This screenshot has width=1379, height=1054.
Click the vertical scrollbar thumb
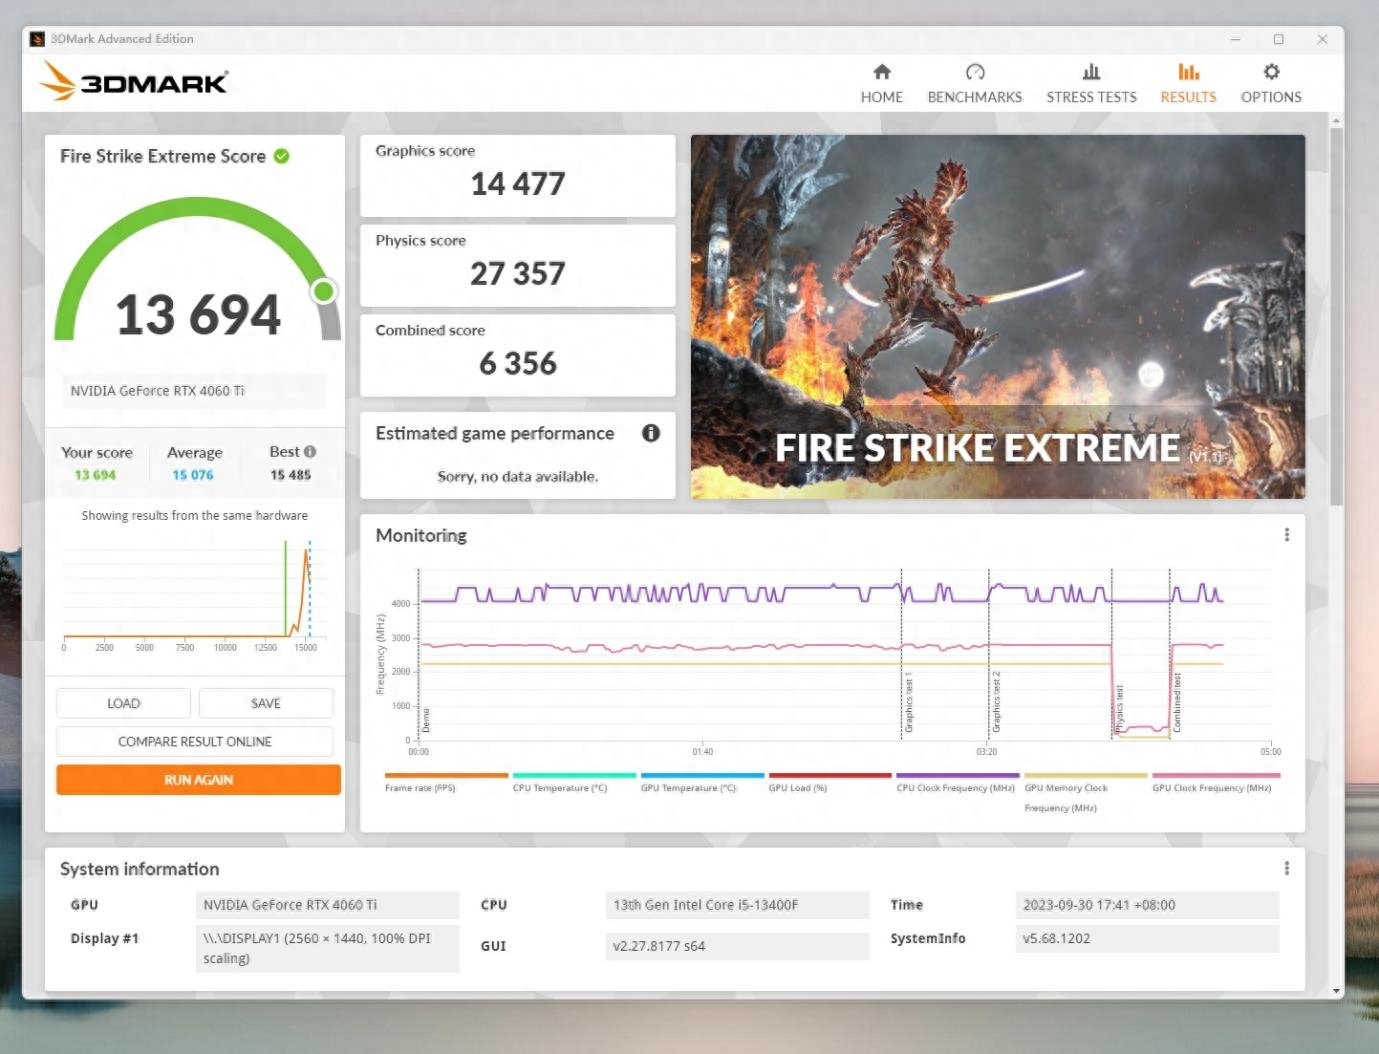point(1336,315)
